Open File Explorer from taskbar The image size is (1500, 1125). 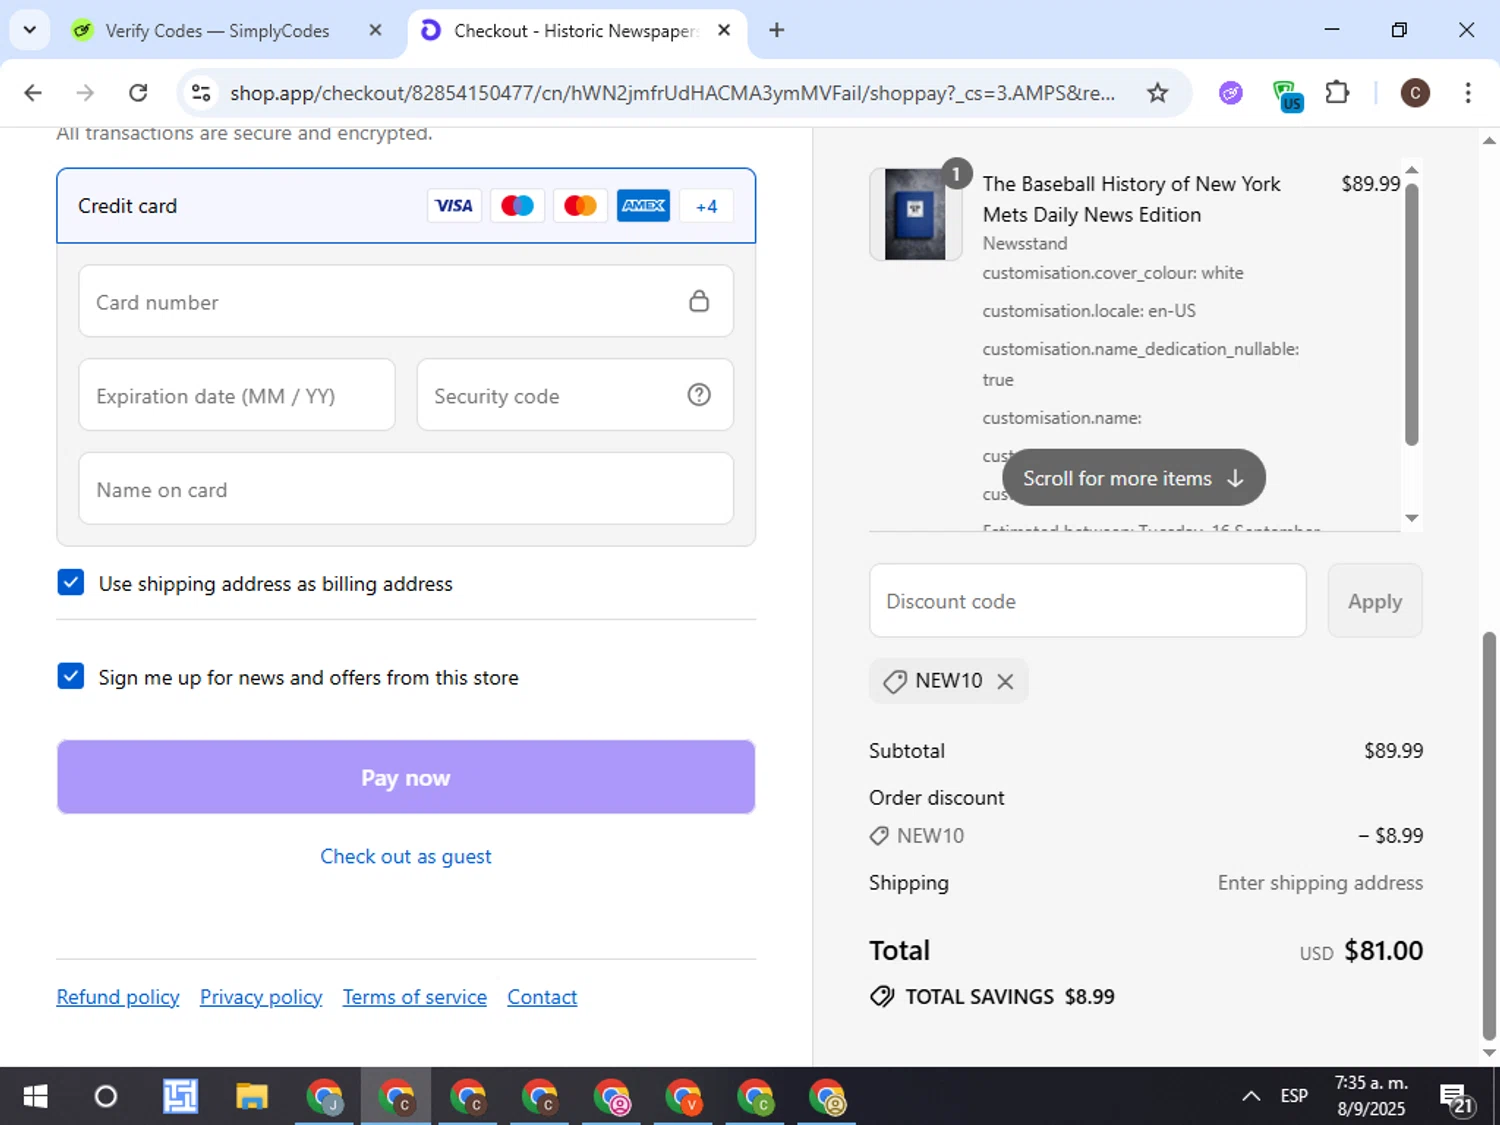252,1097
